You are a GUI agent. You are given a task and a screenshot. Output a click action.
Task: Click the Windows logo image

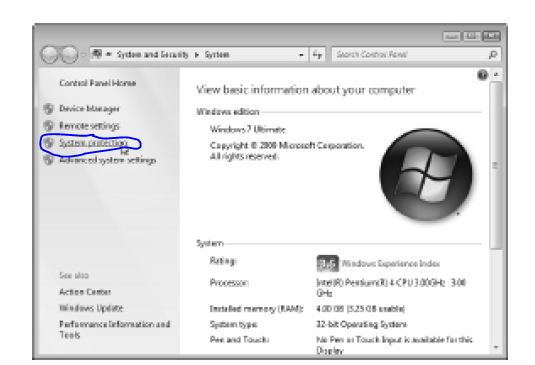pyautogui.click(x=426, y=174)
